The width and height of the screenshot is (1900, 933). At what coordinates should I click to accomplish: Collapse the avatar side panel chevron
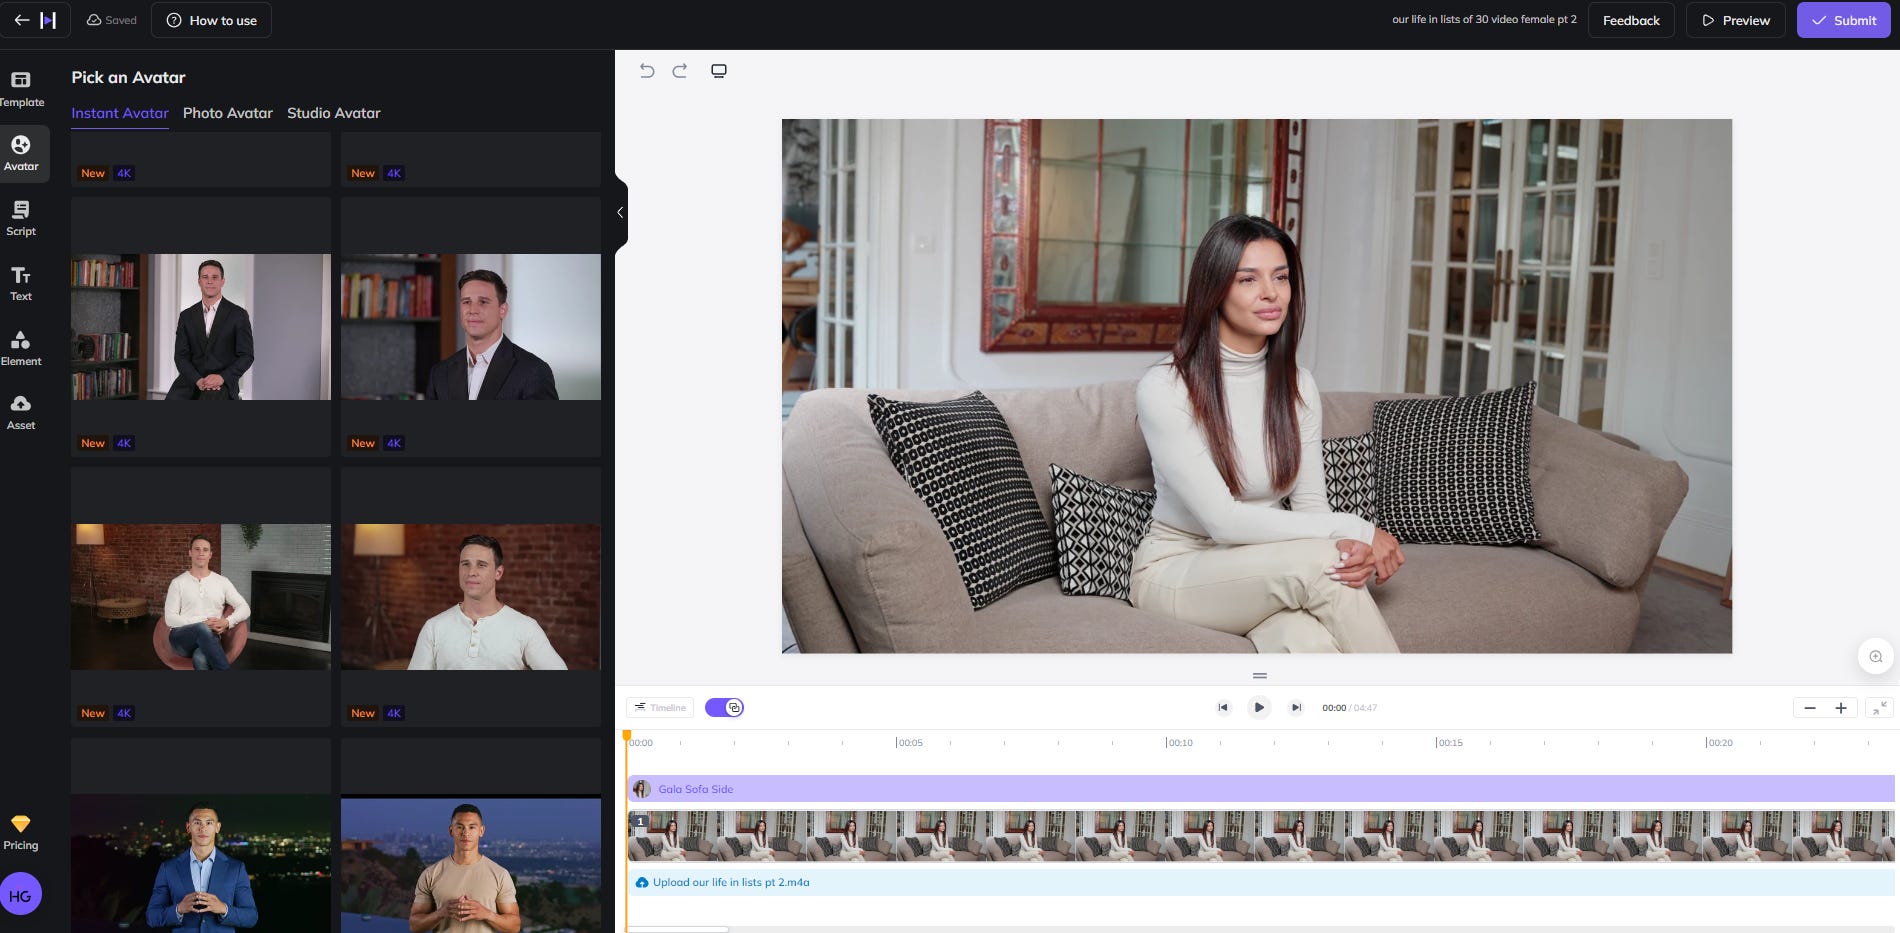(x=620, y=212)
